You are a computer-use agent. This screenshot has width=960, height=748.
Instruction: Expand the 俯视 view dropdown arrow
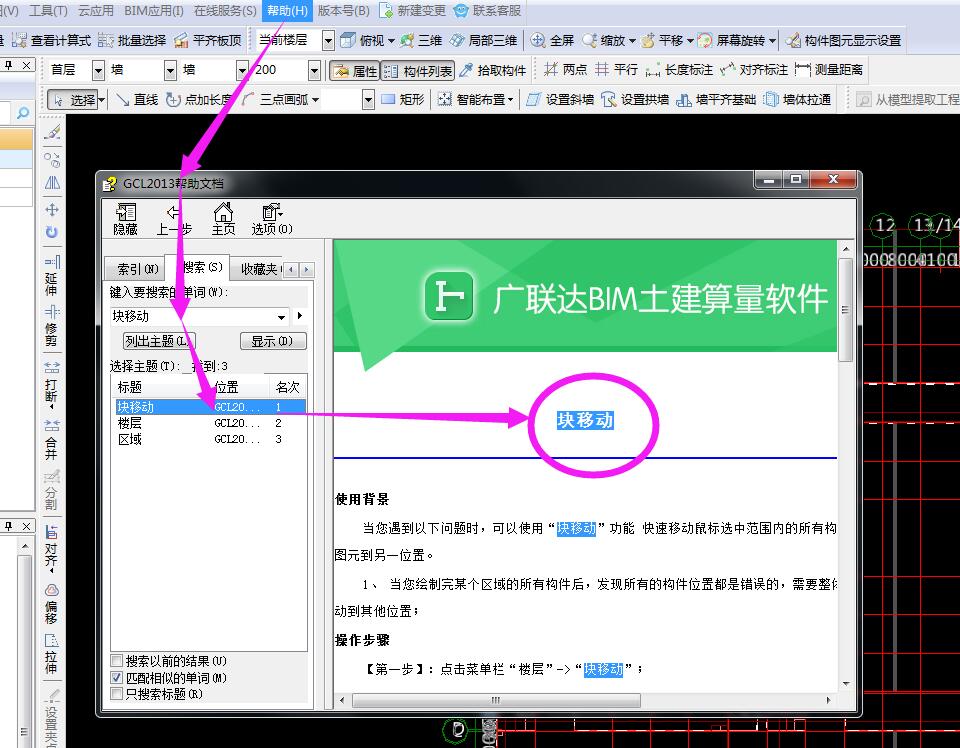[x=391, y=41]
